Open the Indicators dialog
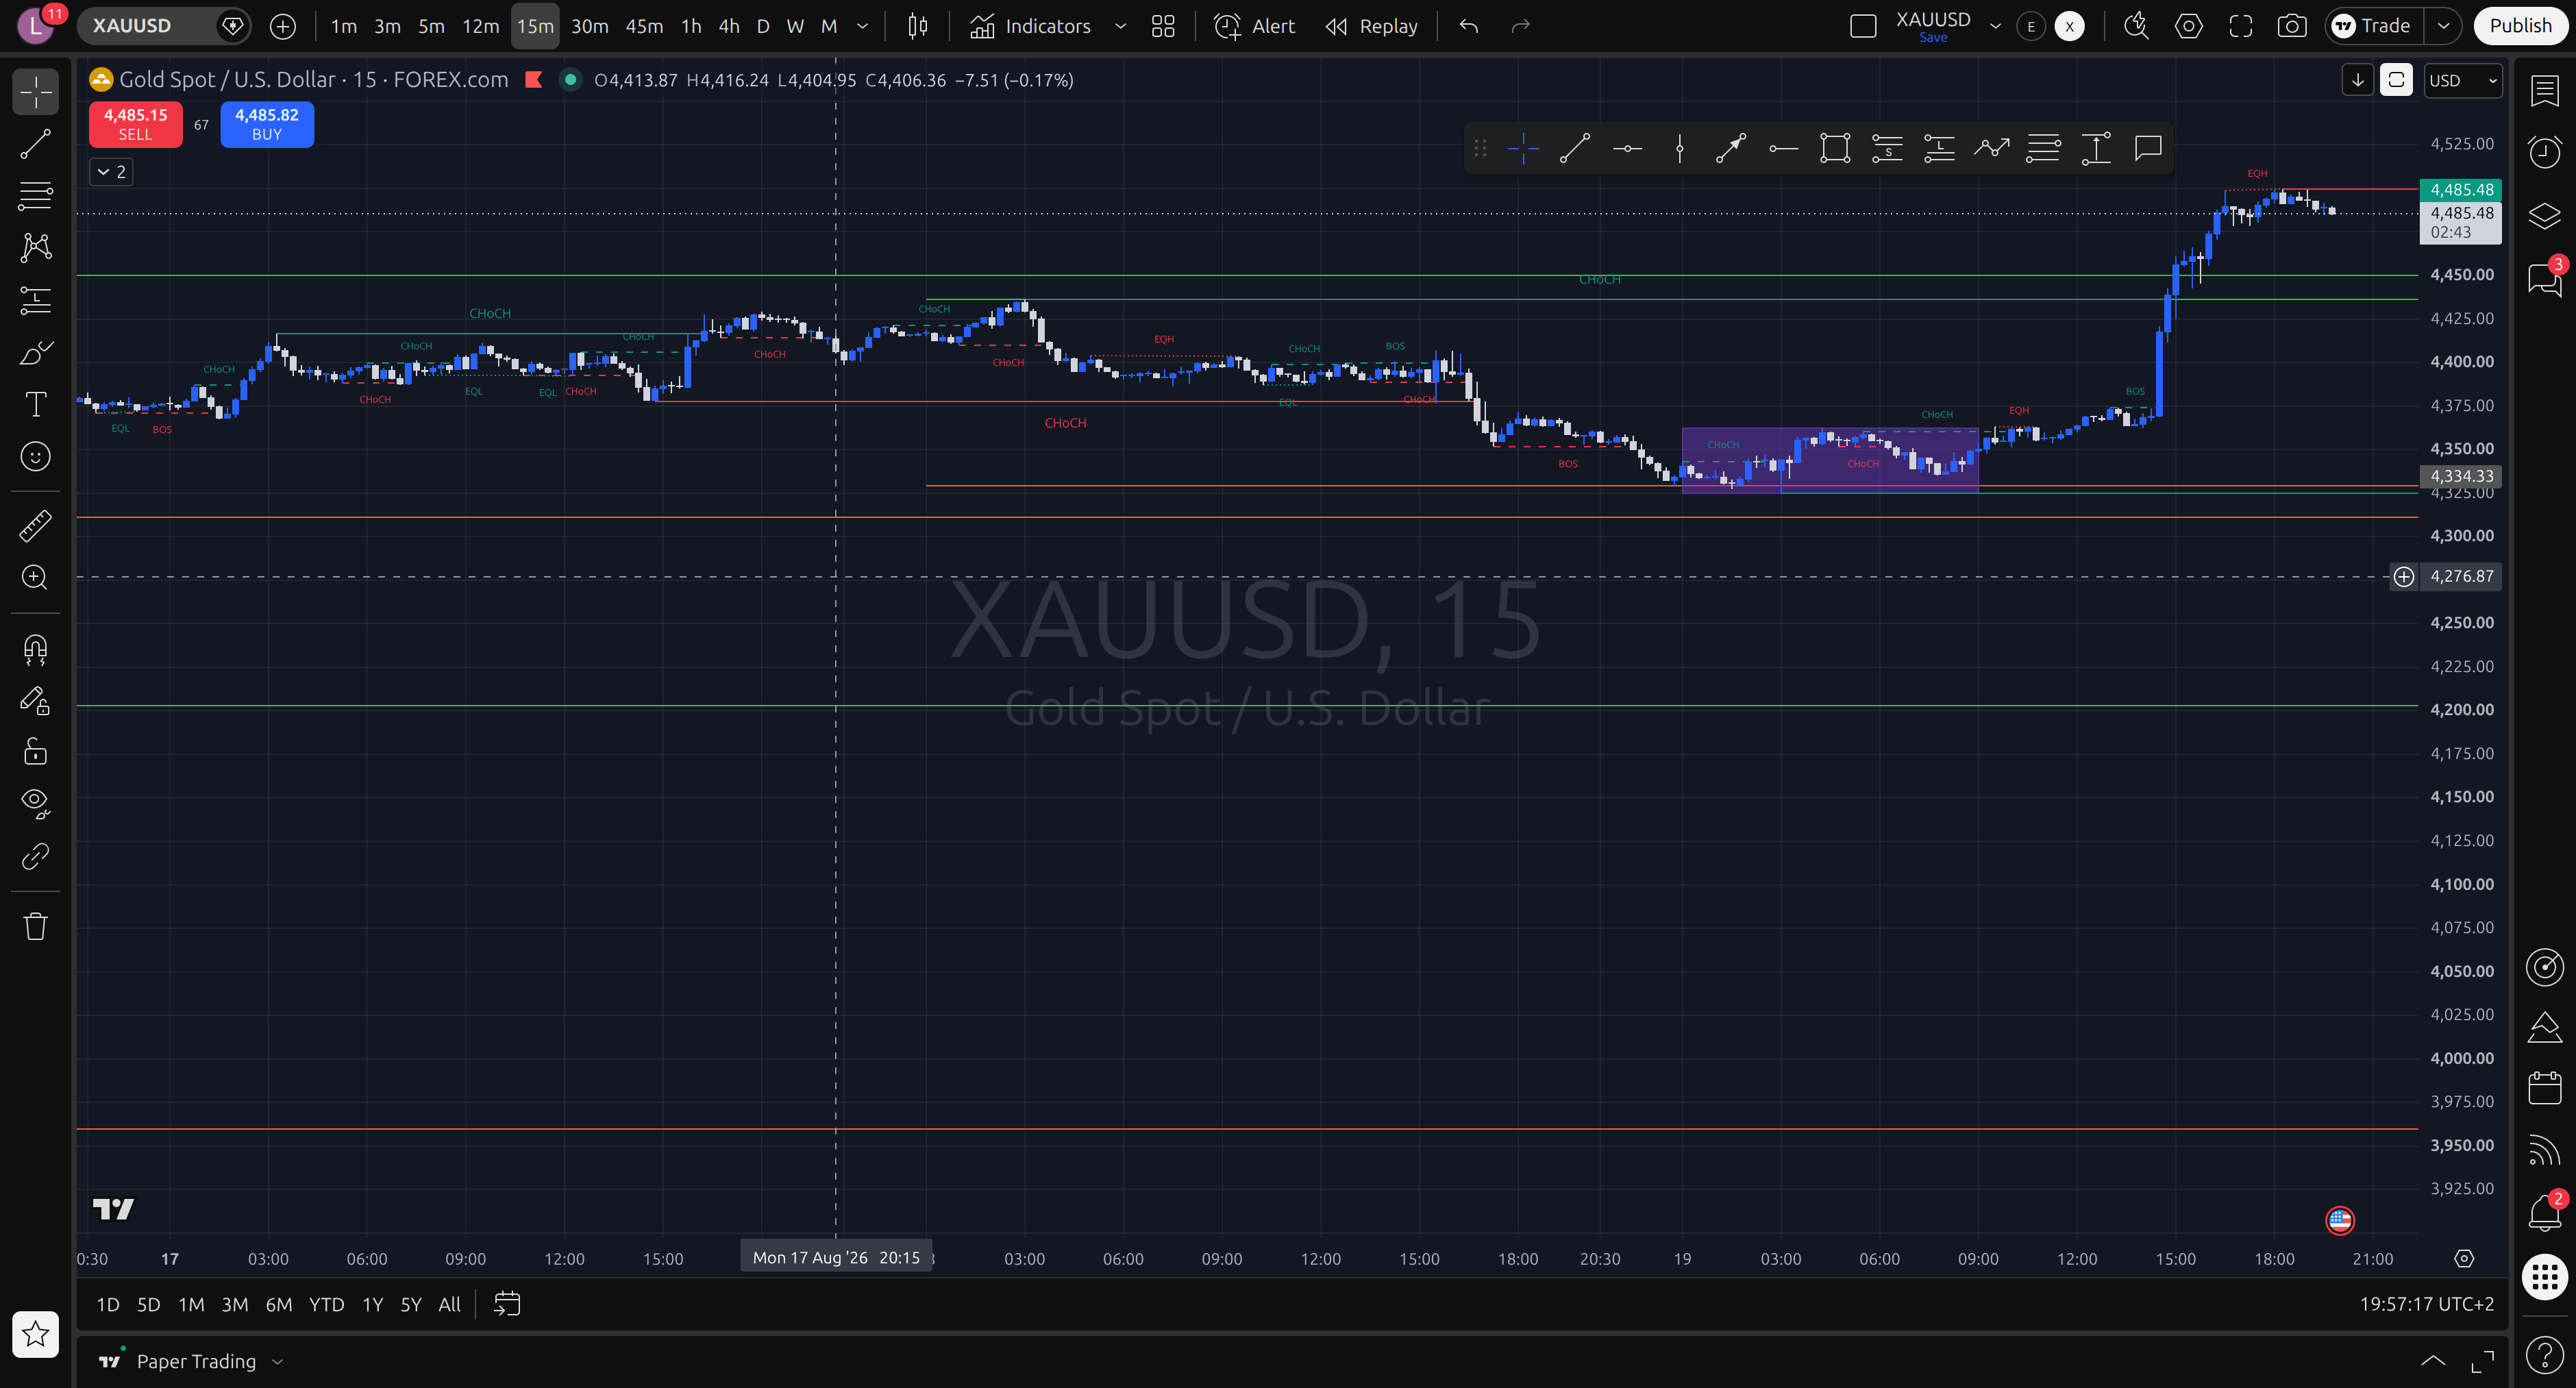Image resolution: width=2576 pixels, height=1388 pixels. (x=1031, y=26)
